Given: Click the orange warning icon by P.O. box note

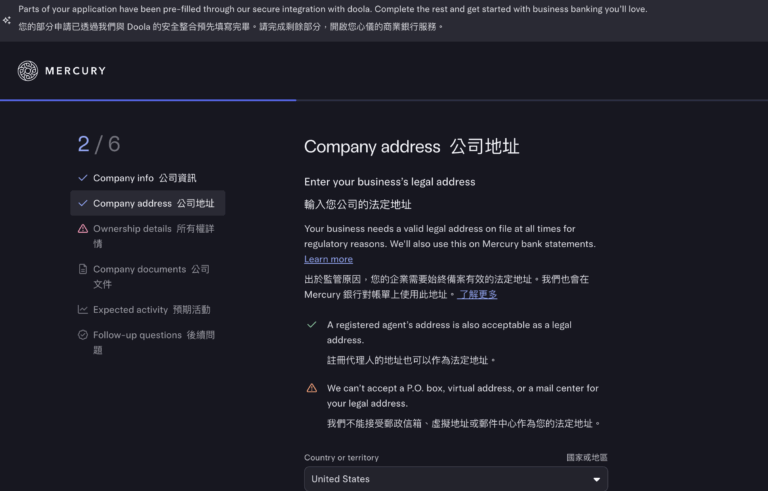Looking at the screenshot, I should pos(312,388).
